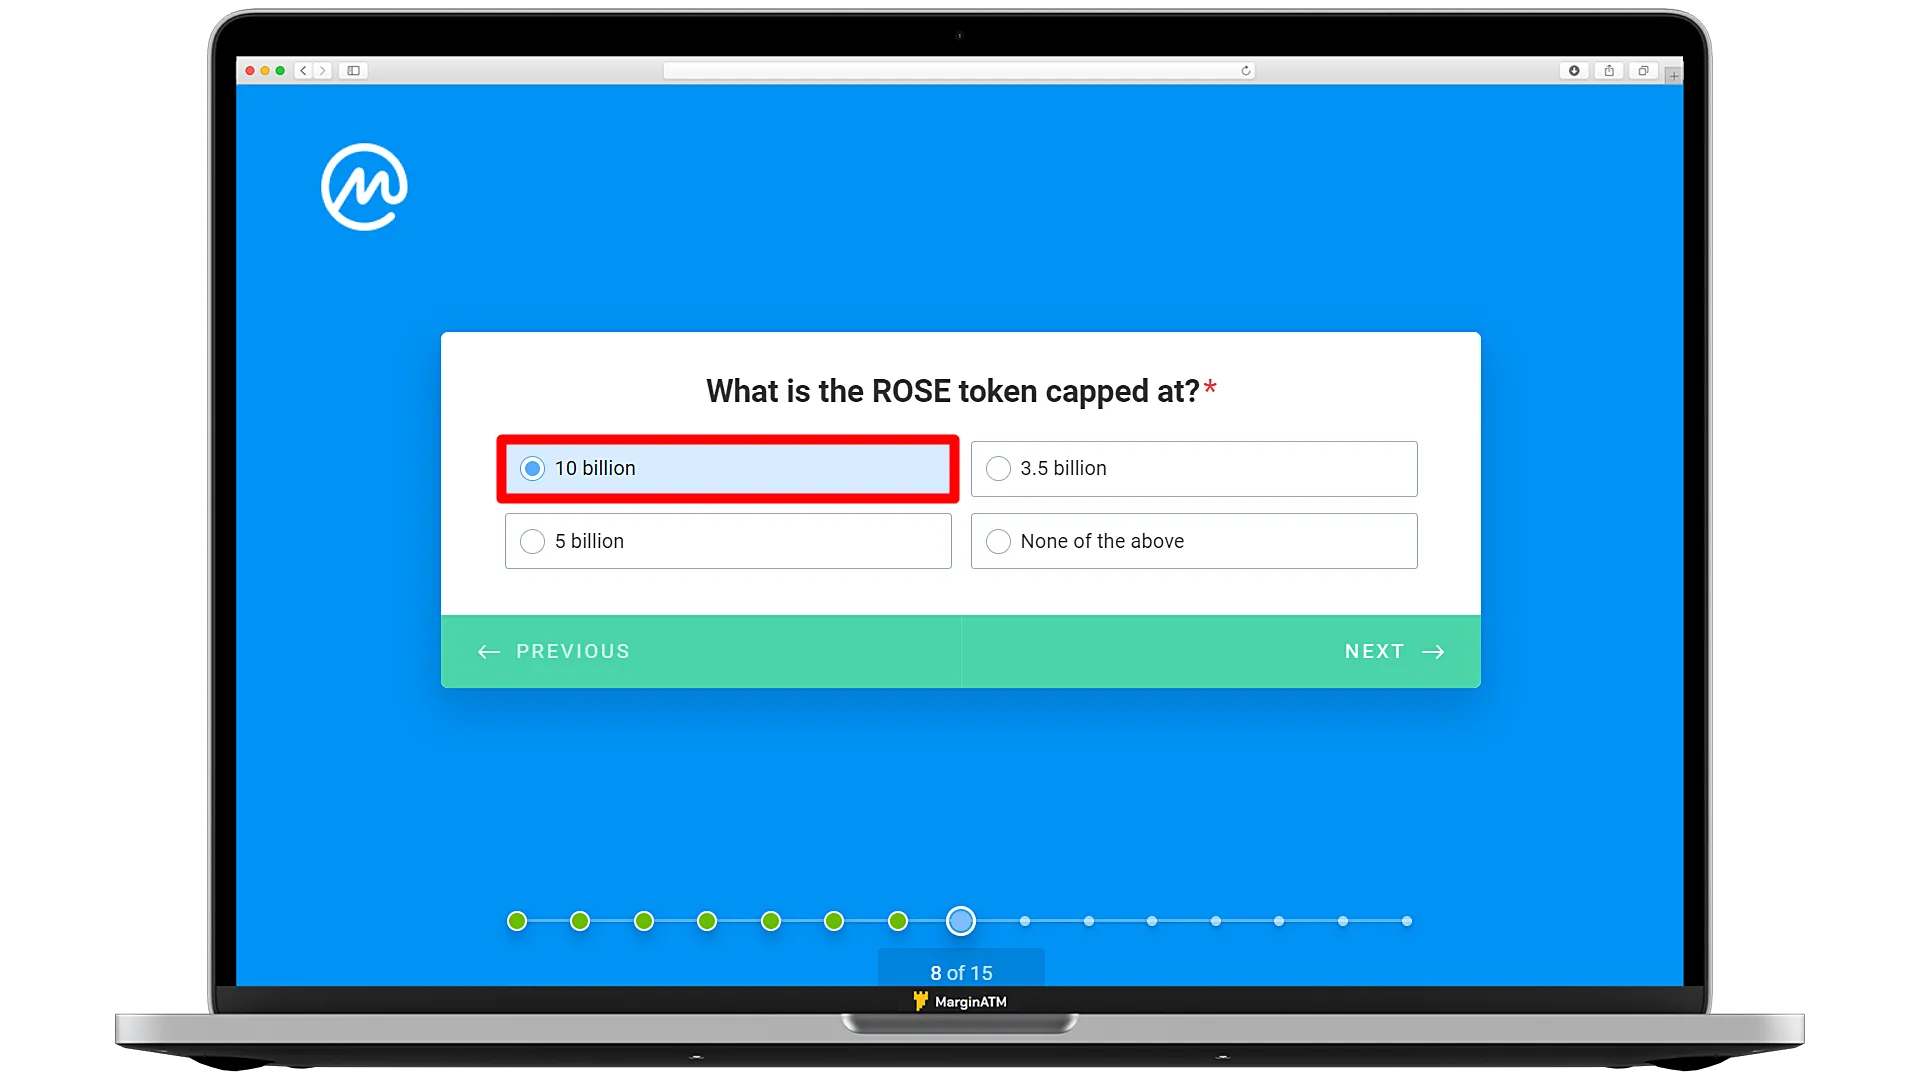Image resolution: width=1920 pixels, height=1080 pixels.
Task: Click the None of the above option
Action: (1193, 541)
